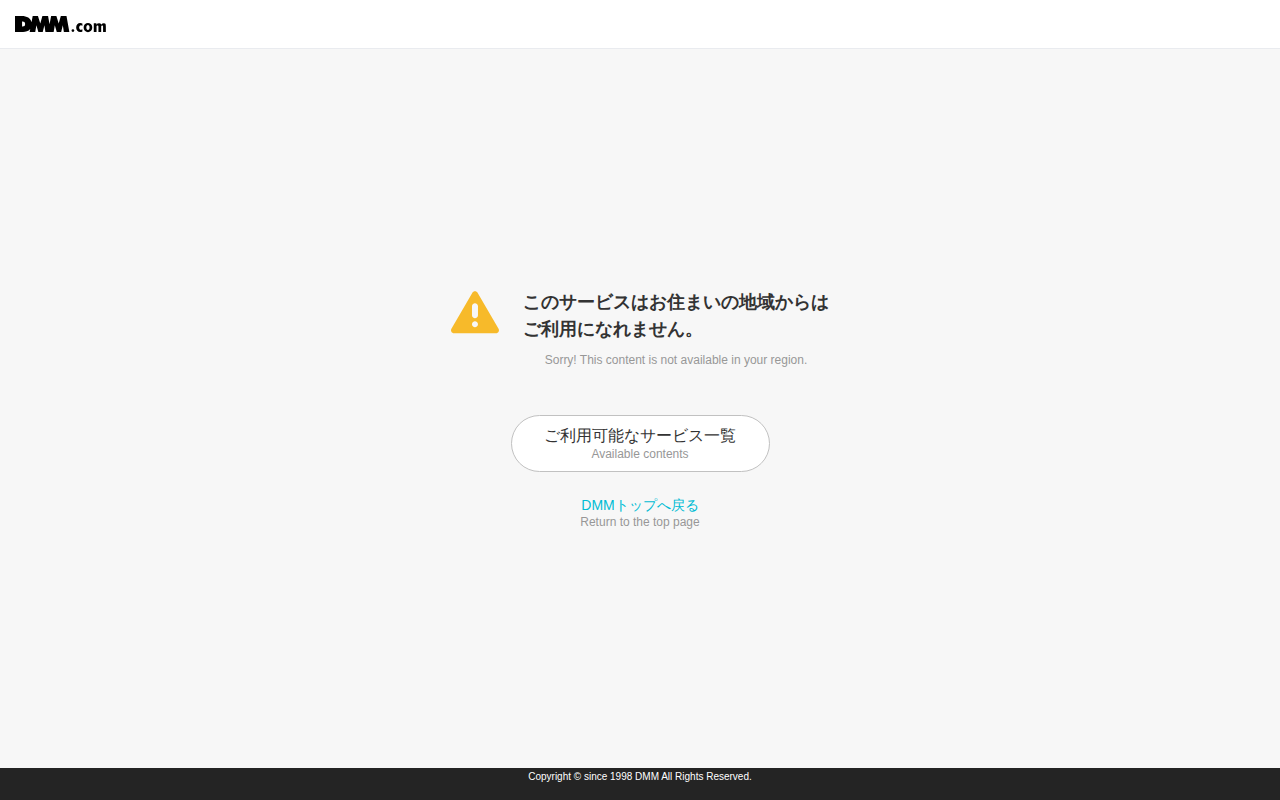Select the black footer bar at the bottom
The width and height of the screenshot is (1280, 800).
click(640, 783)
